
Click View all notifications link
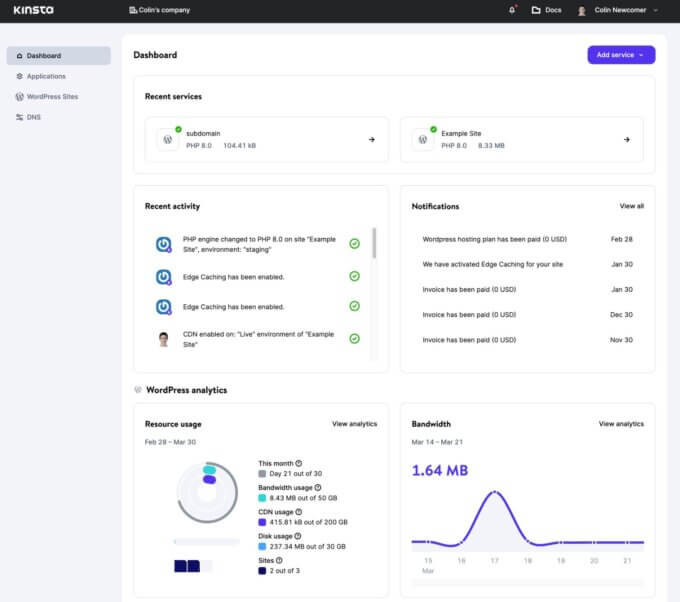tap(631, 206)
